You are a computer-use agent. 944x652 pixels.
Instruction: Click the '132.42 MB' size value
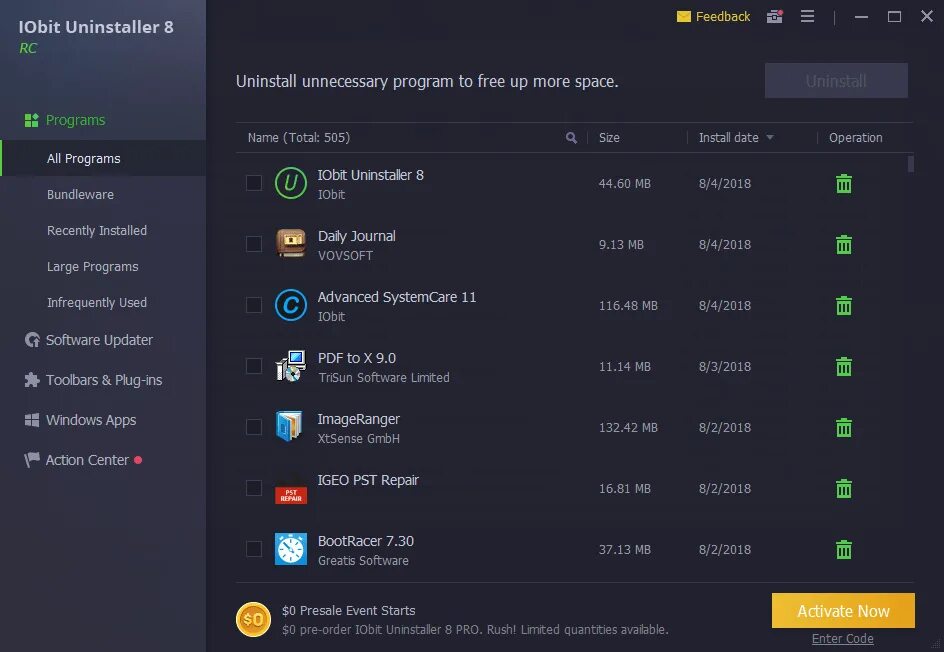click(x=628, y=427)
